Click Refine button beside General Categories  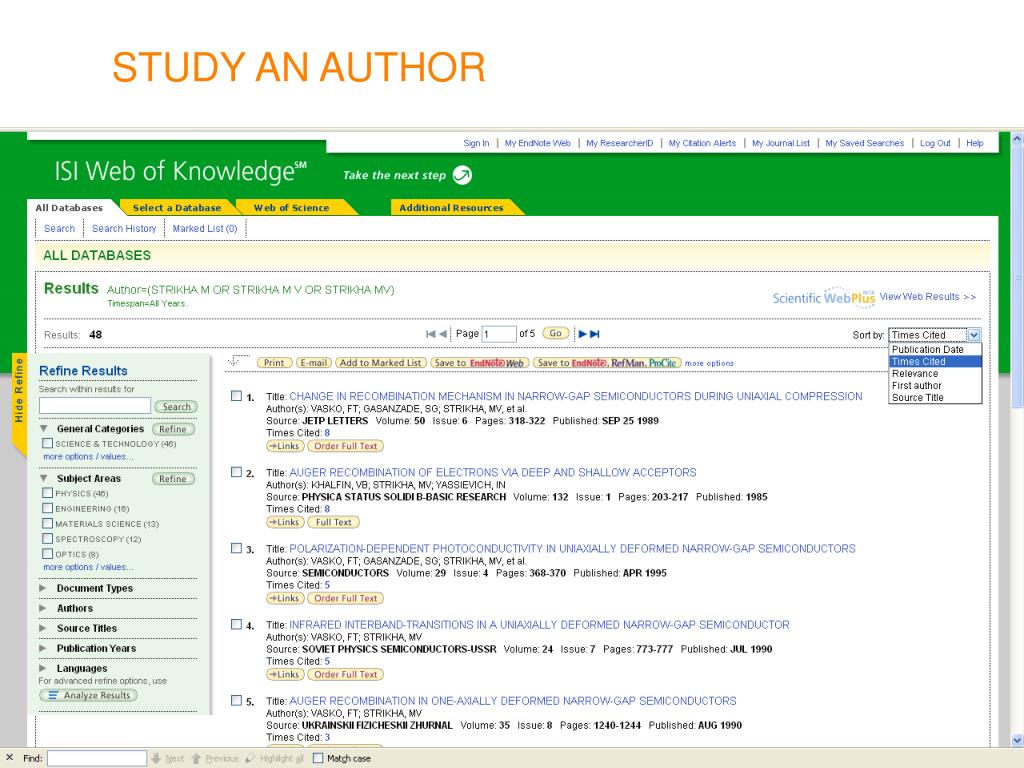pos(173,429)
